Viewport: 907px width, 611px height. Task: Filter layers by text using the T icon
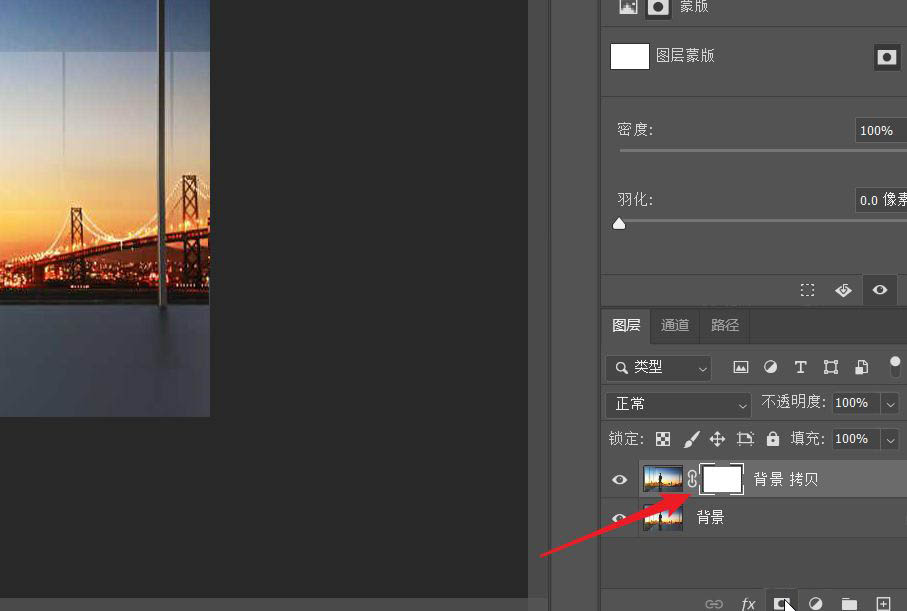point(800,367)
